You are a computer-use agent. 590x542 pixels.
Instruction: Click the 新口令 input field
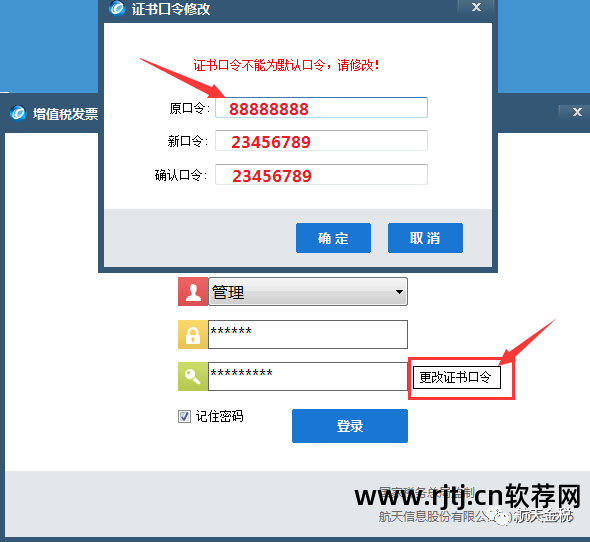click(x=321, y=141)
